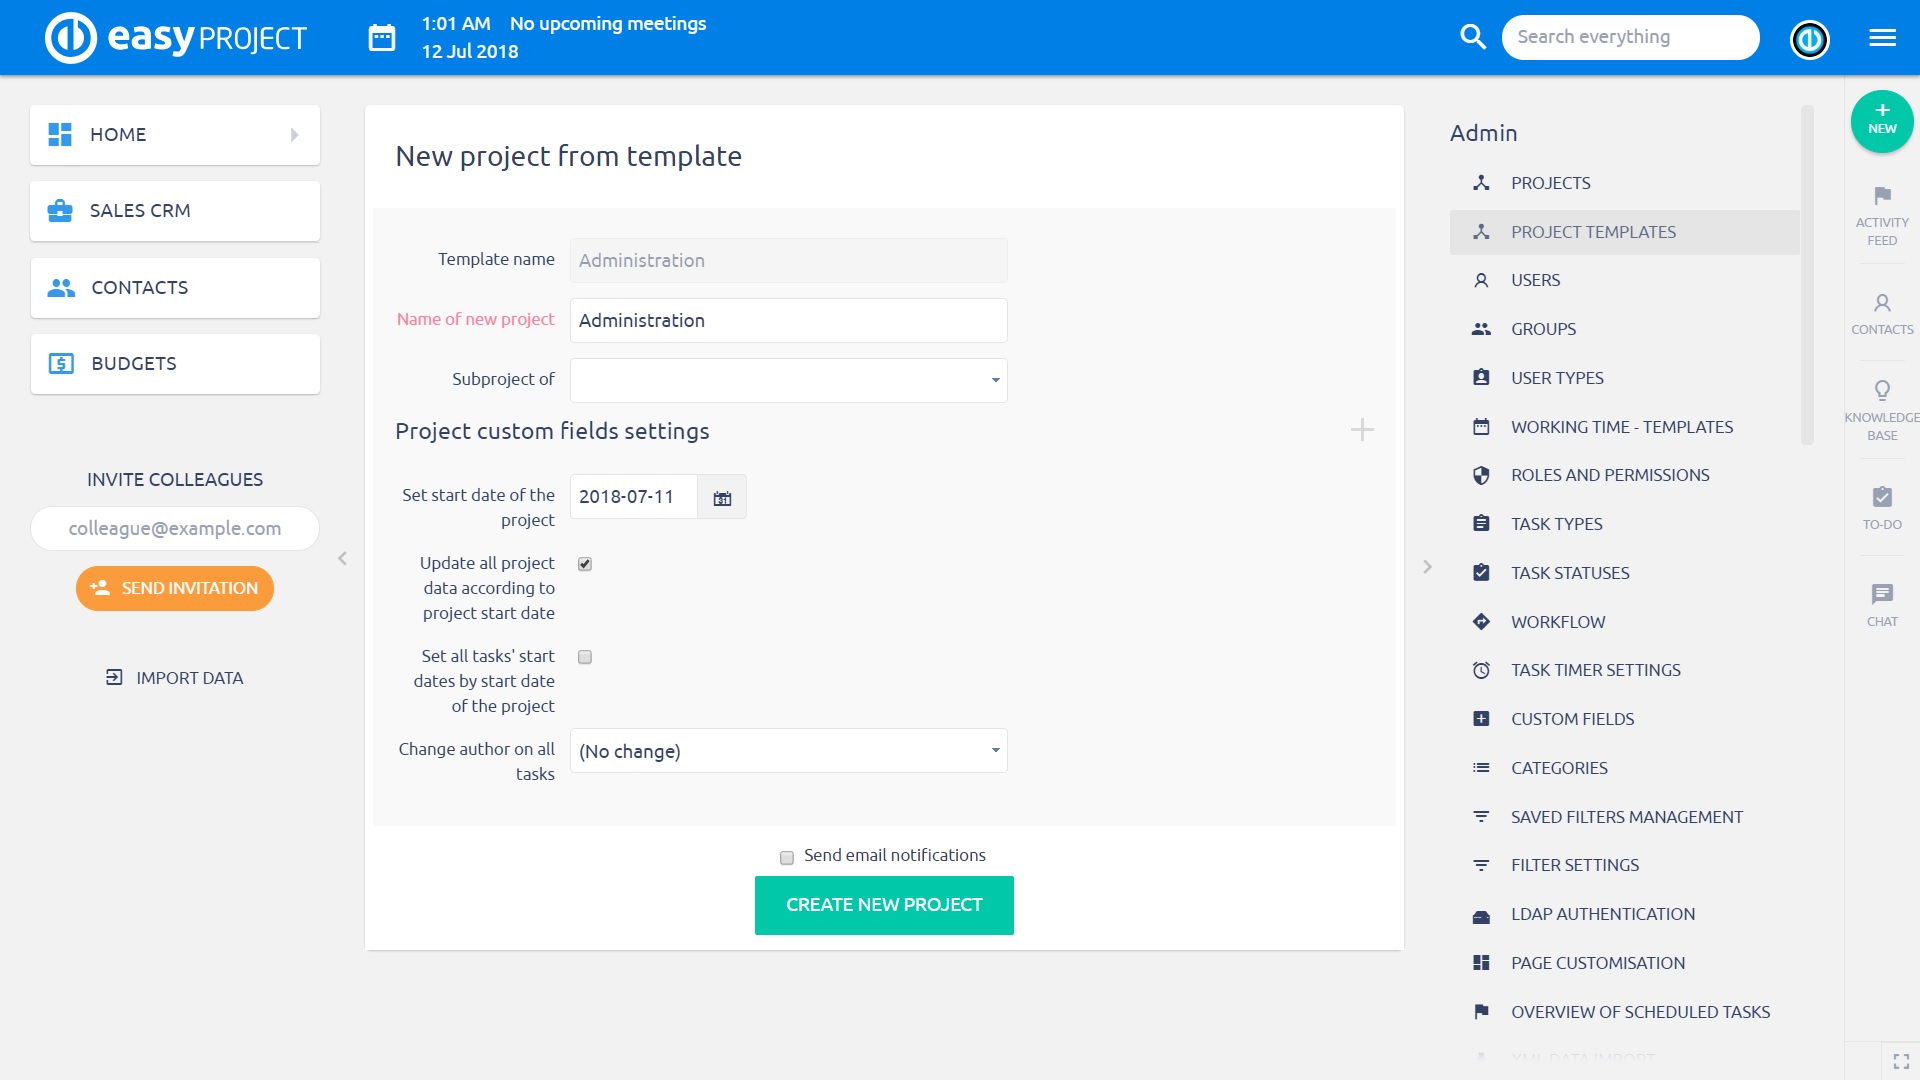Click the Import Data arrow icon
1920x1080 pixels.
click(x=114, y=677)
